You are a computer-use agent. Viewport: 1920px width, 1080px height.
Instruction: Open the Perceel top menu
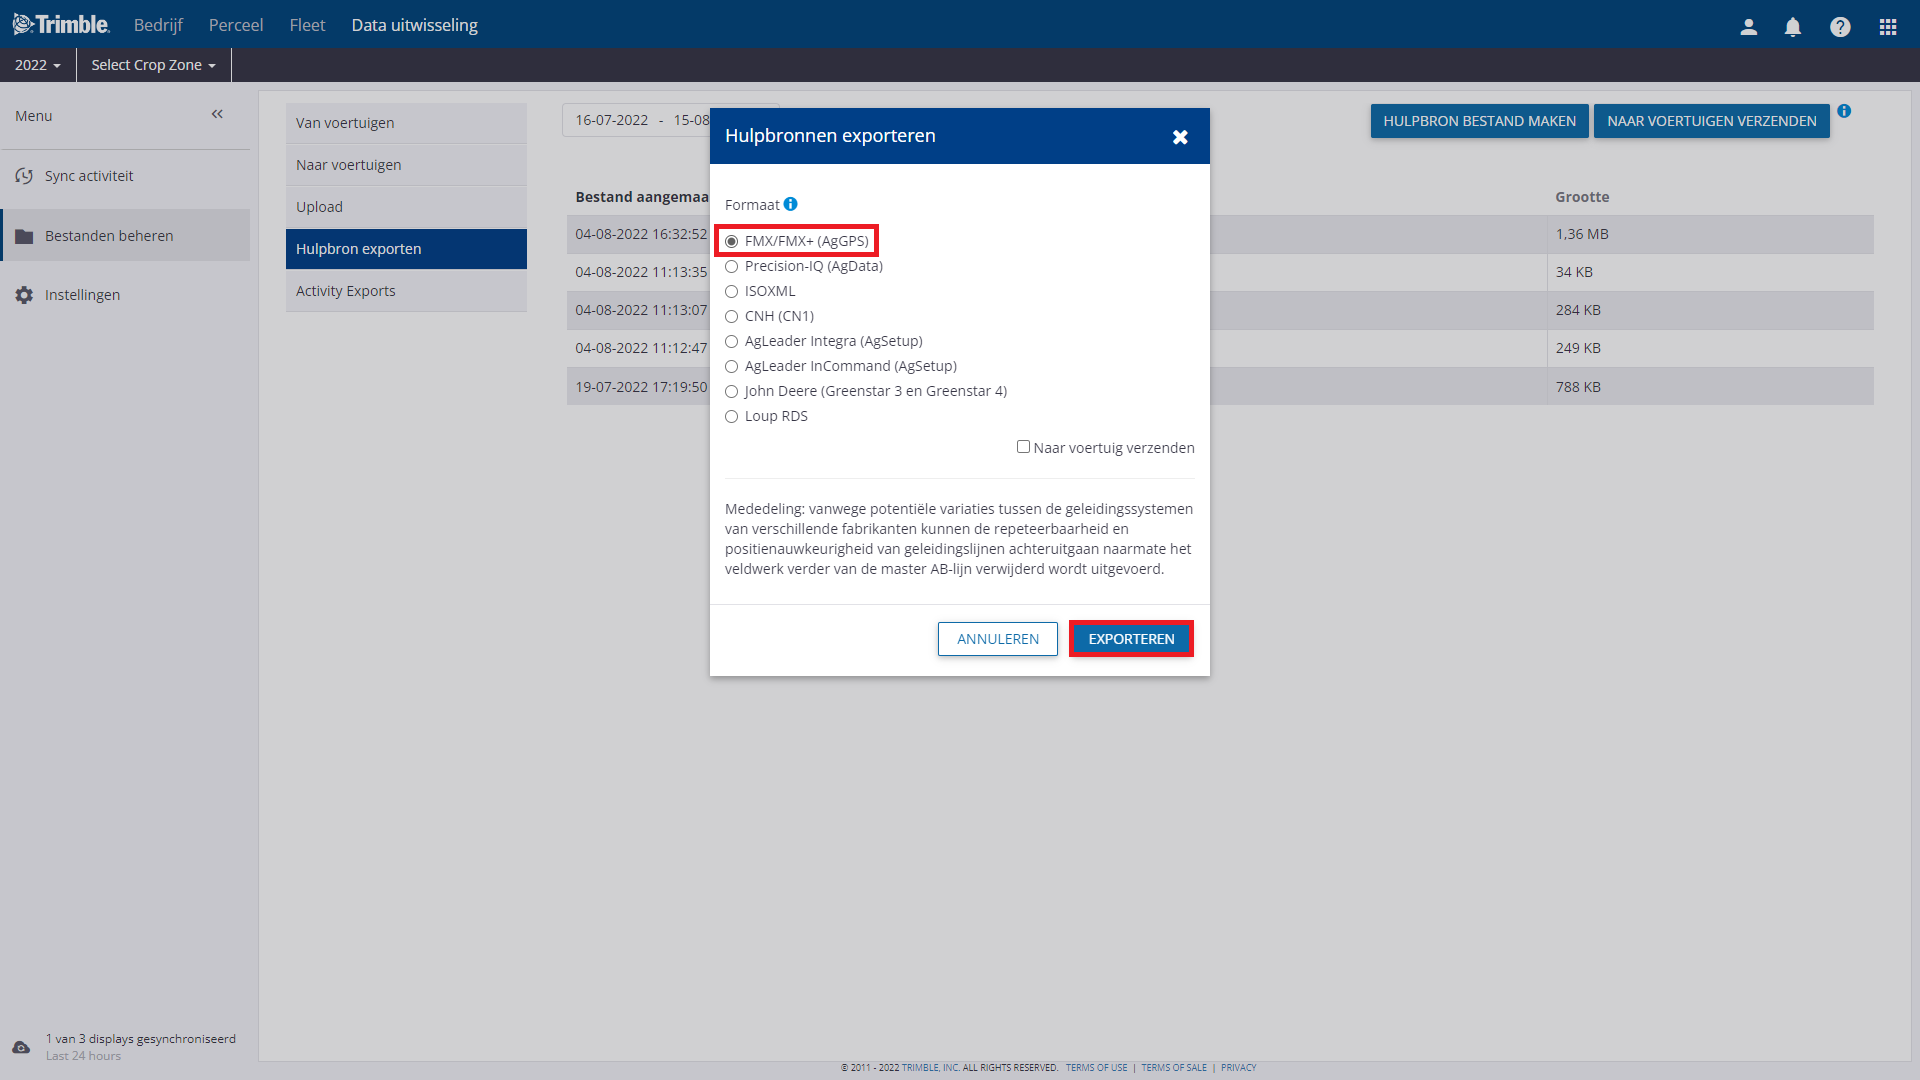tap(236, 25)
